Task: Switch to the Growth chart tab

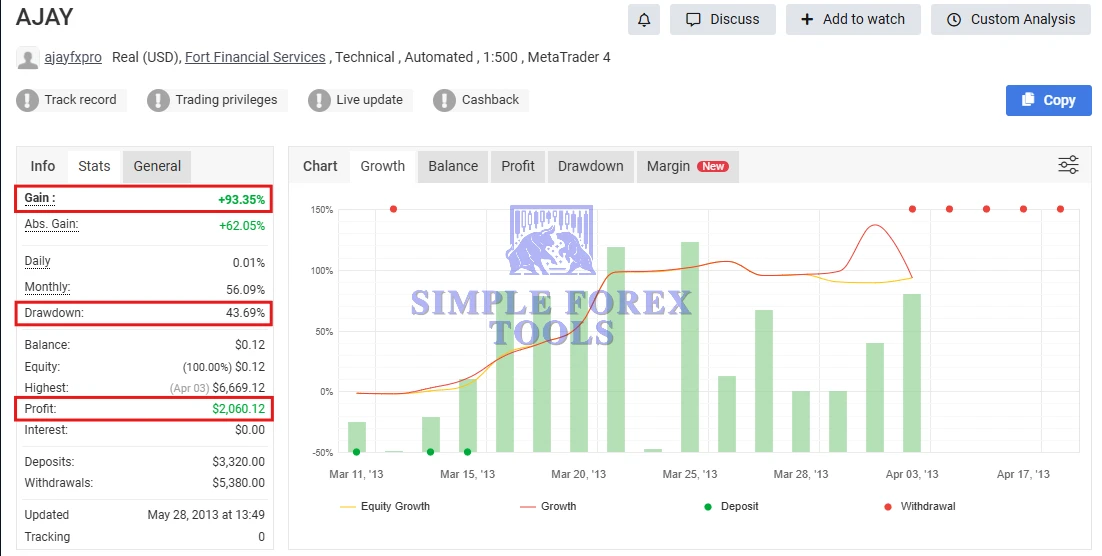Action: (x=382, y=167)
